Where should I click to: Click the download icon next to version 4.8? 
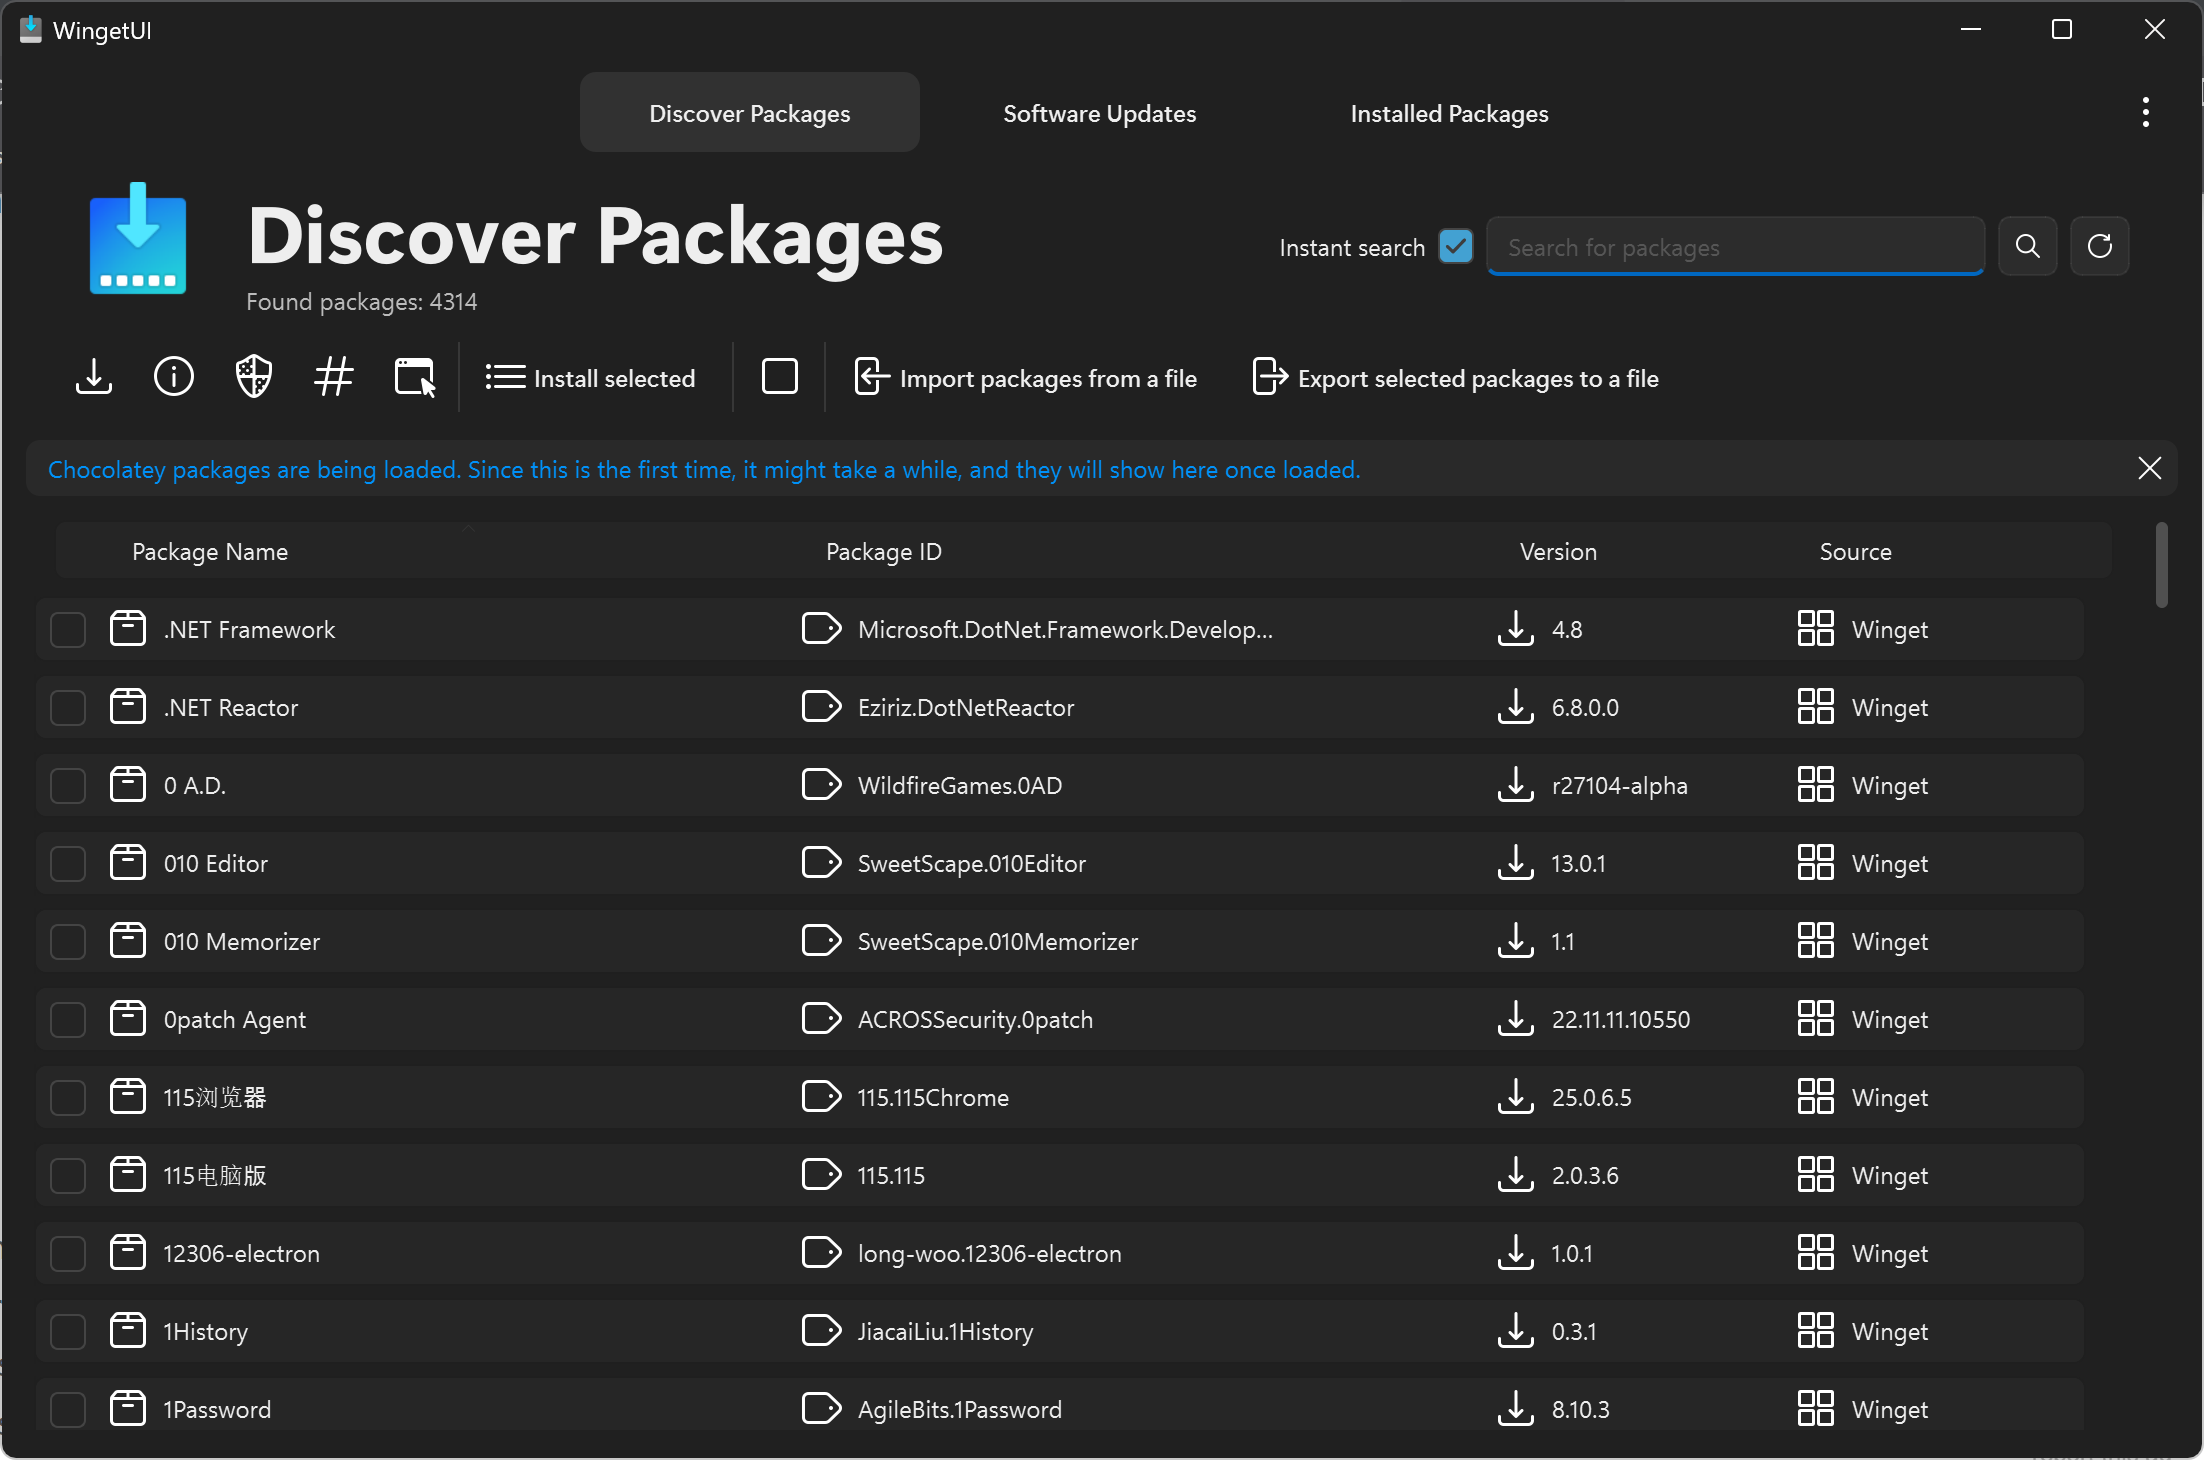point(1516,628)
